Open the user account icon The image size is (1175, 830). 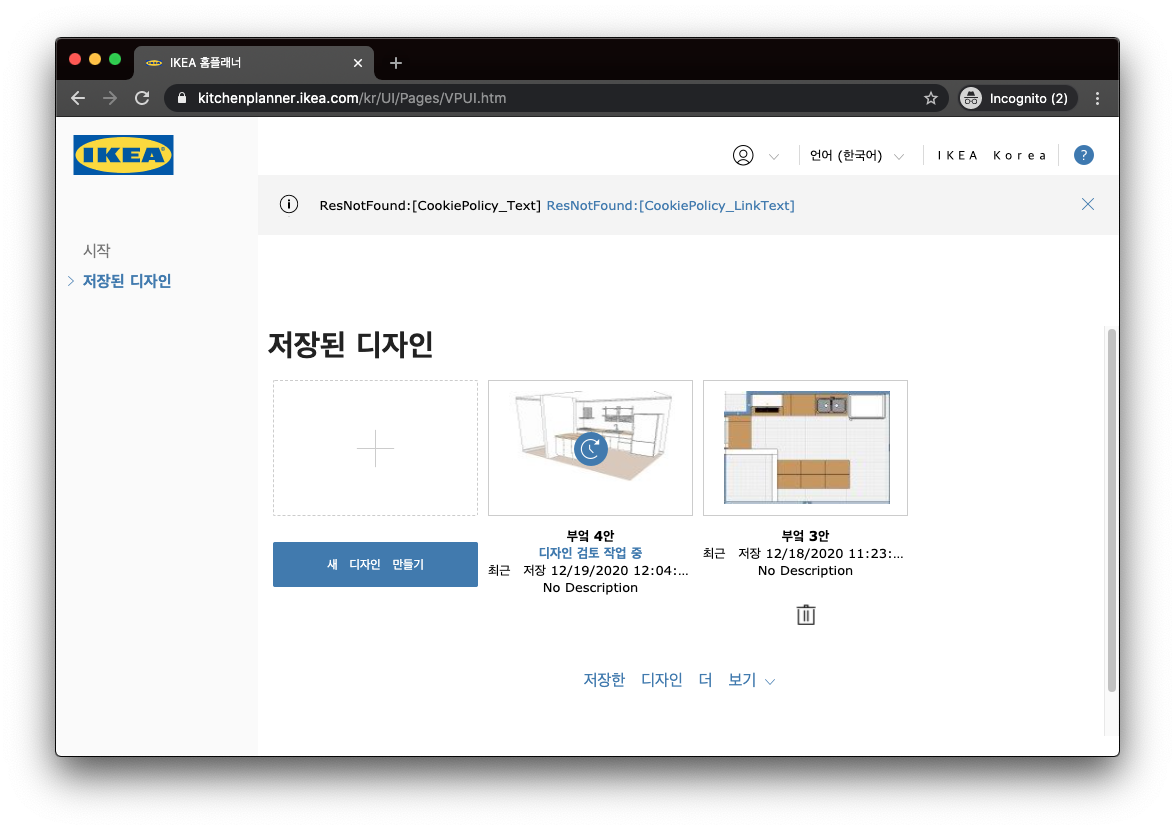[x=743, y=155]
